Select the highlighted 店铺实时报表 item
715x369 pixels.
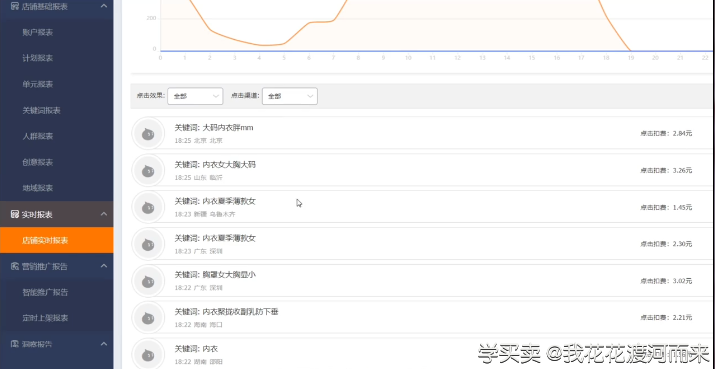point(57,240)
